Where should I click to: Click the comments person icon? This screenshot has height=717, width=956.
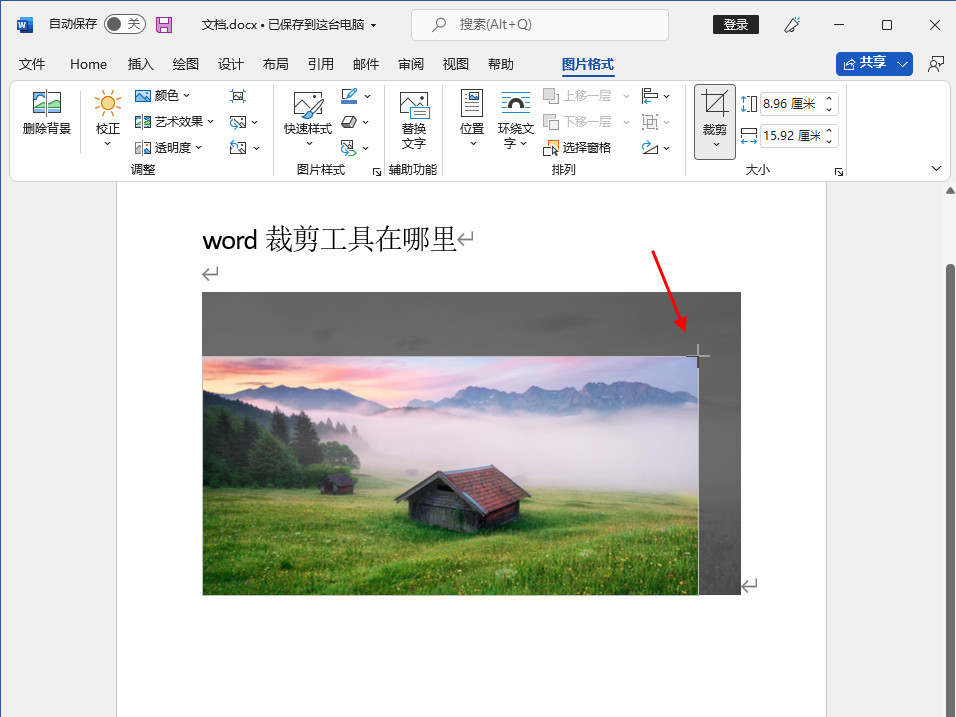point(936,64)
